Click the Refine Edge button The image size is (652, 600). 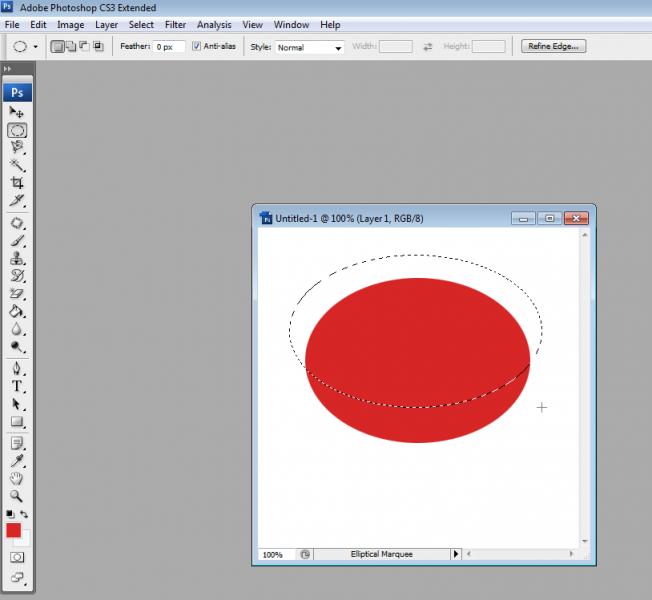tap(553, 46)
